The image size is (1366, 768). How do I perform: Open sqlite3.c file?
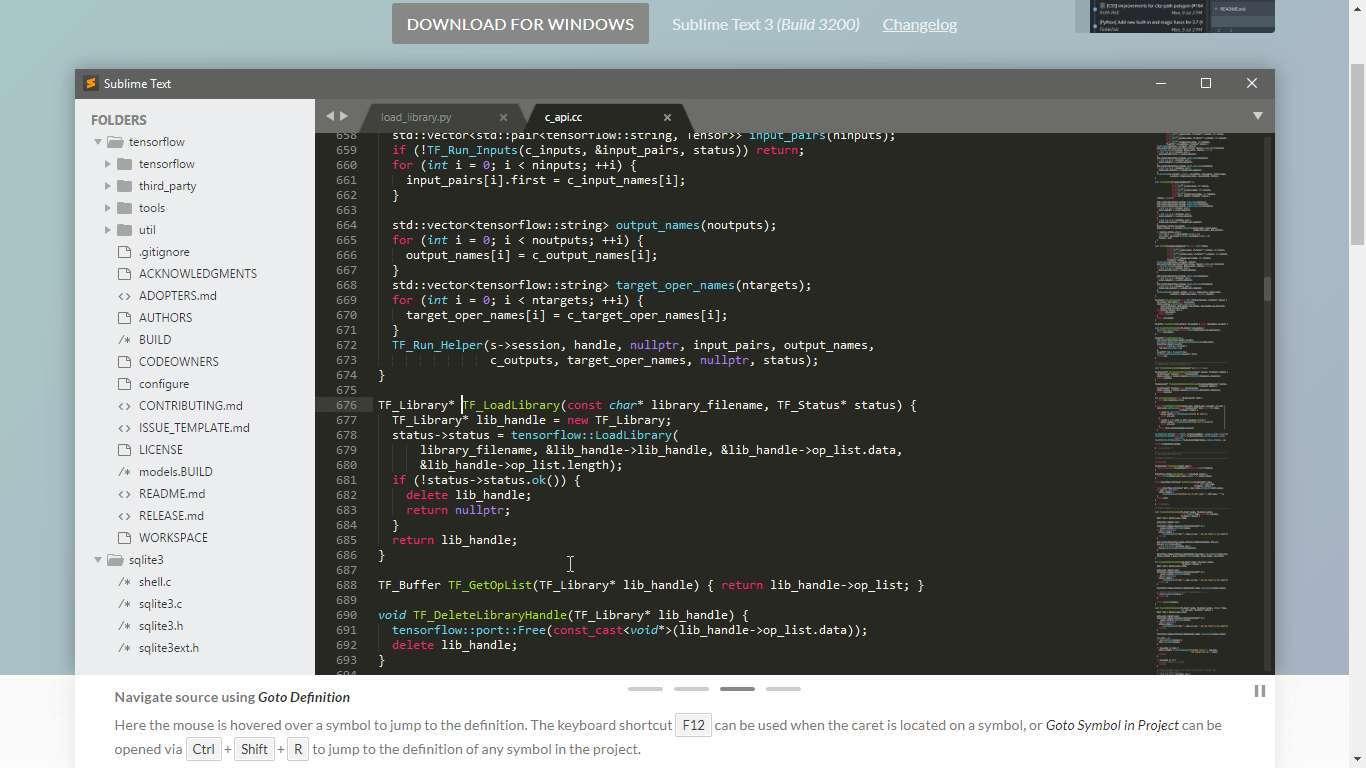point(160,604)
